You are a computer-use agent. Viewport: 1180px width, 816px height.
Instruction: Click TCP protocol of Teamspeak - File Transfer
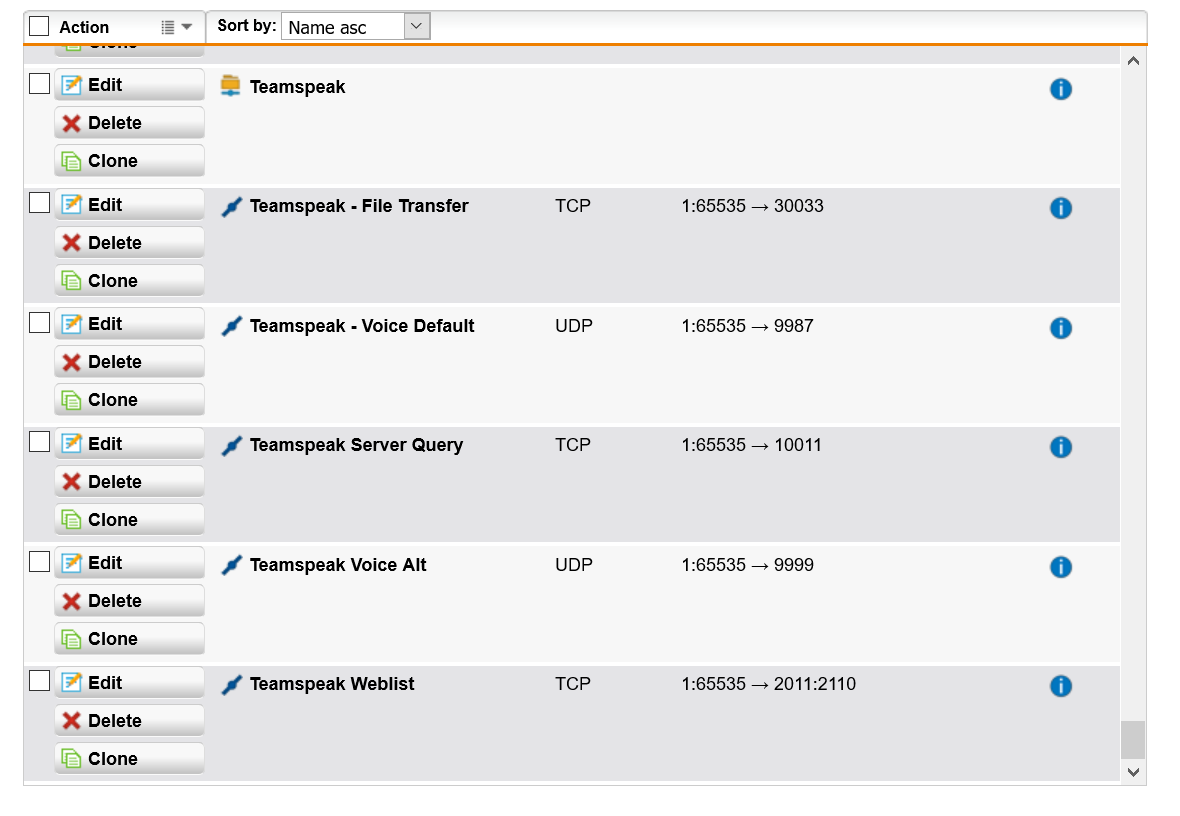573,206
